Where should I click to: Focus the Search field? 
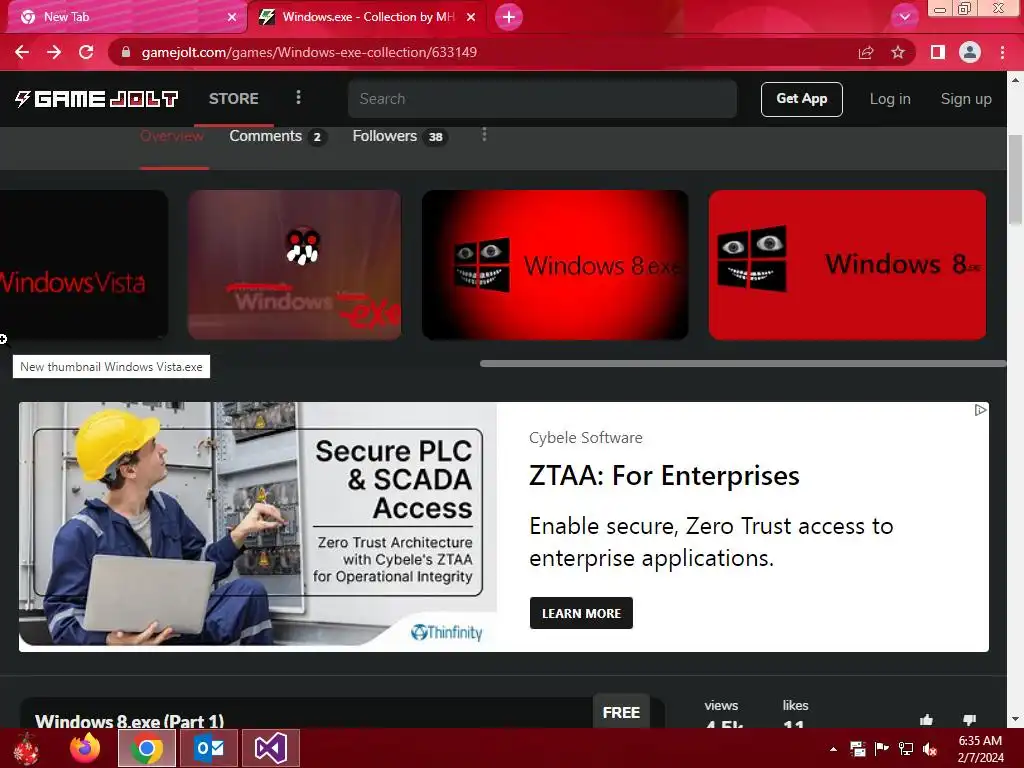pyautogui.click(x=542, y=99)
